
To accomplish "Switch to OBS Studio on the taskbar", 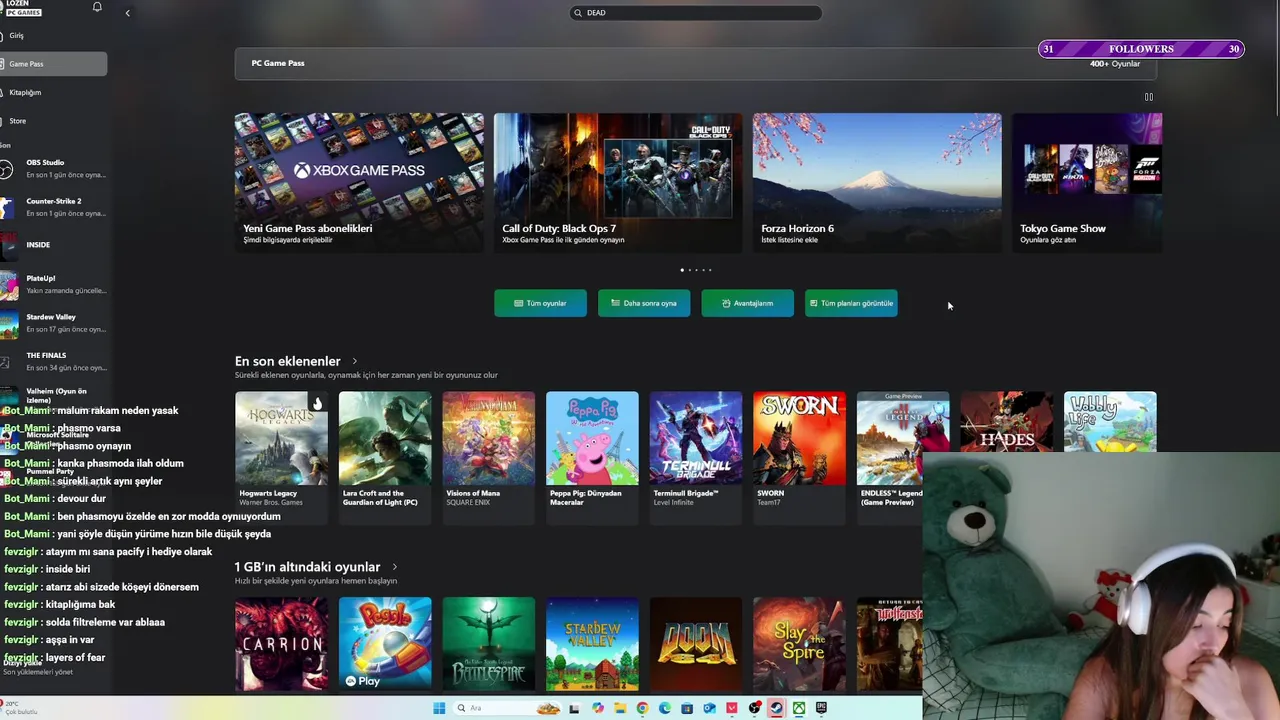I will [755, 708].
